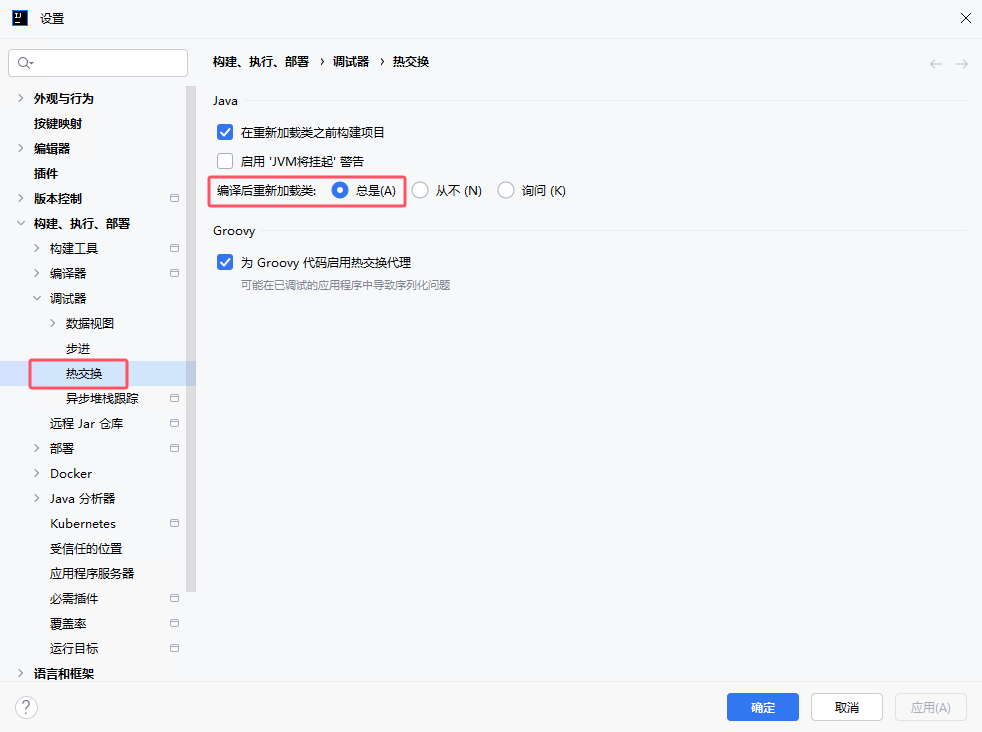Click the magnifier icon in search box
982x732 pixels.
point(22,62)
